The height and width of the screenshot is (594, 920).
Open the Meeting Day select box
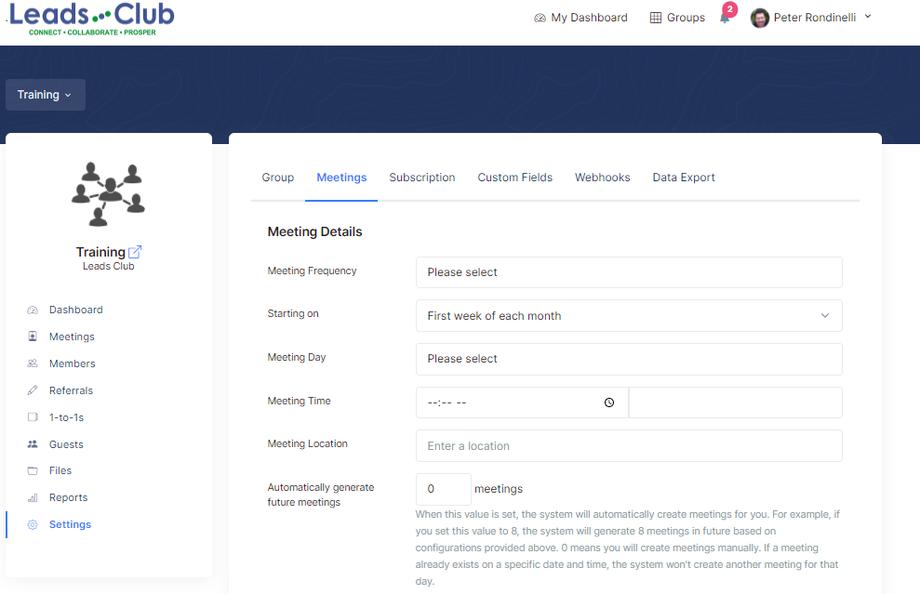[x=629, y=359]
